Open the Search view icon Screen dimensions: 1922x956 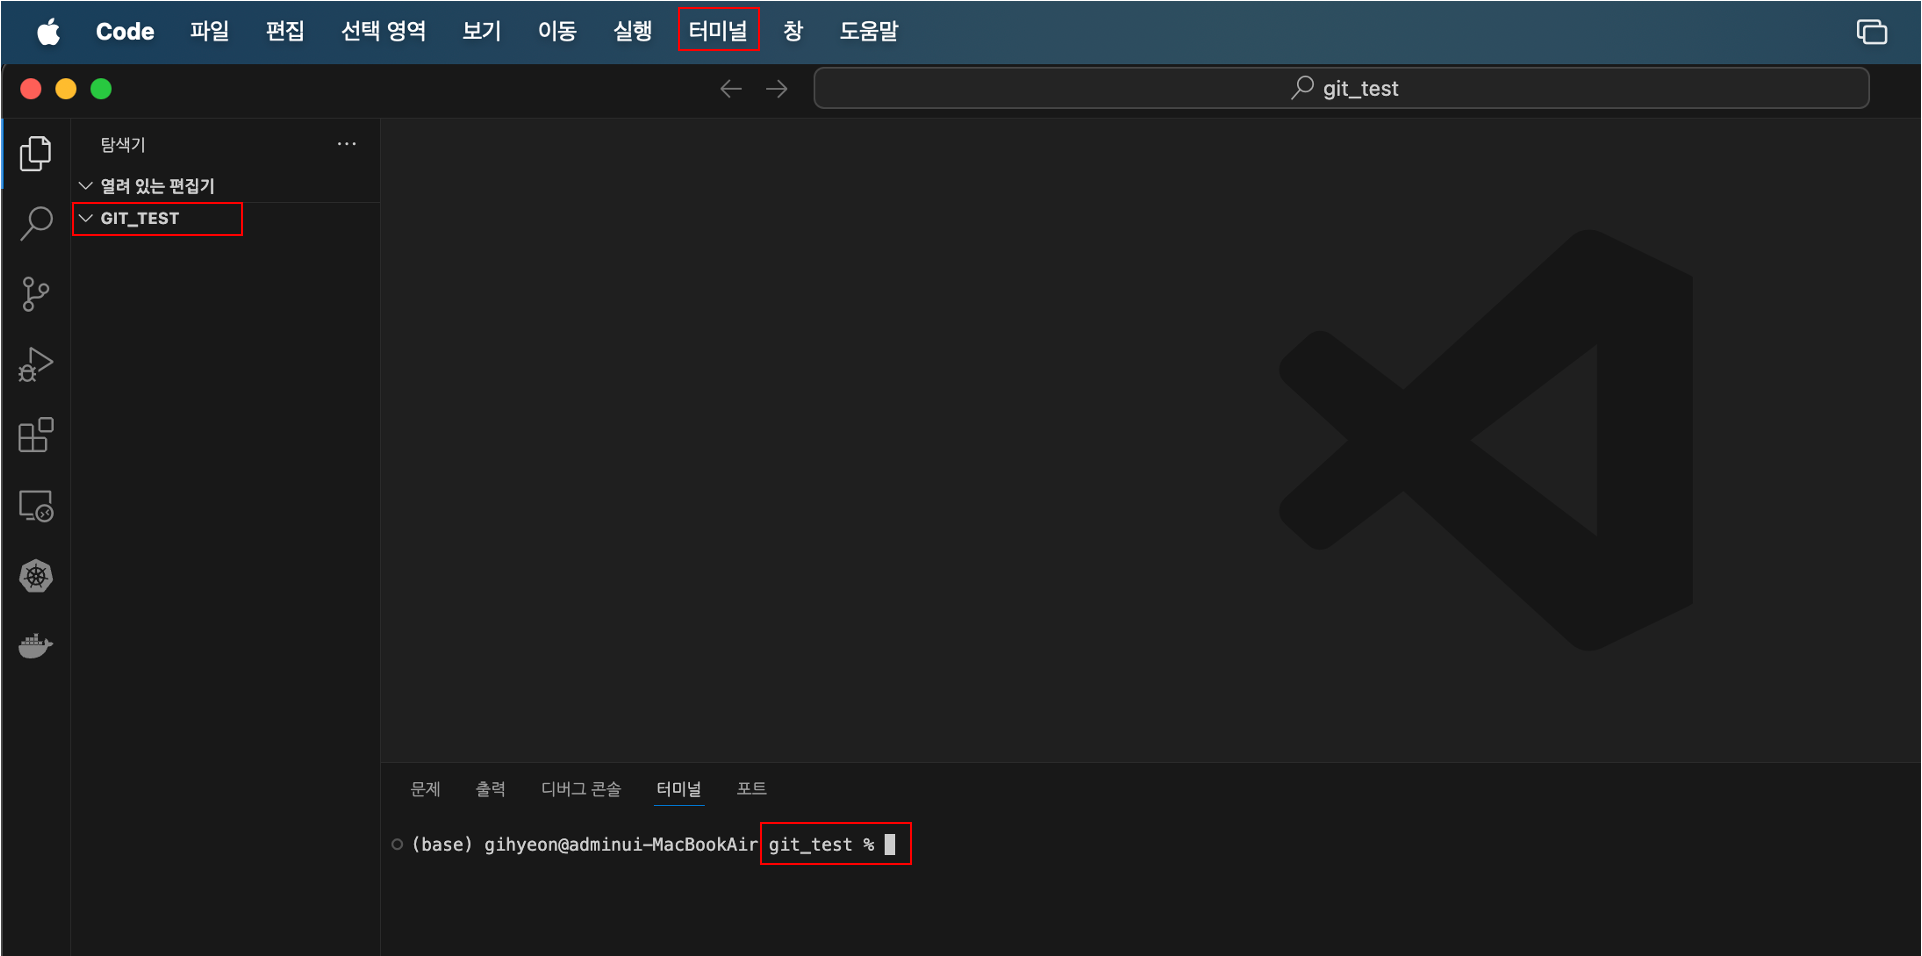(36, 223)
